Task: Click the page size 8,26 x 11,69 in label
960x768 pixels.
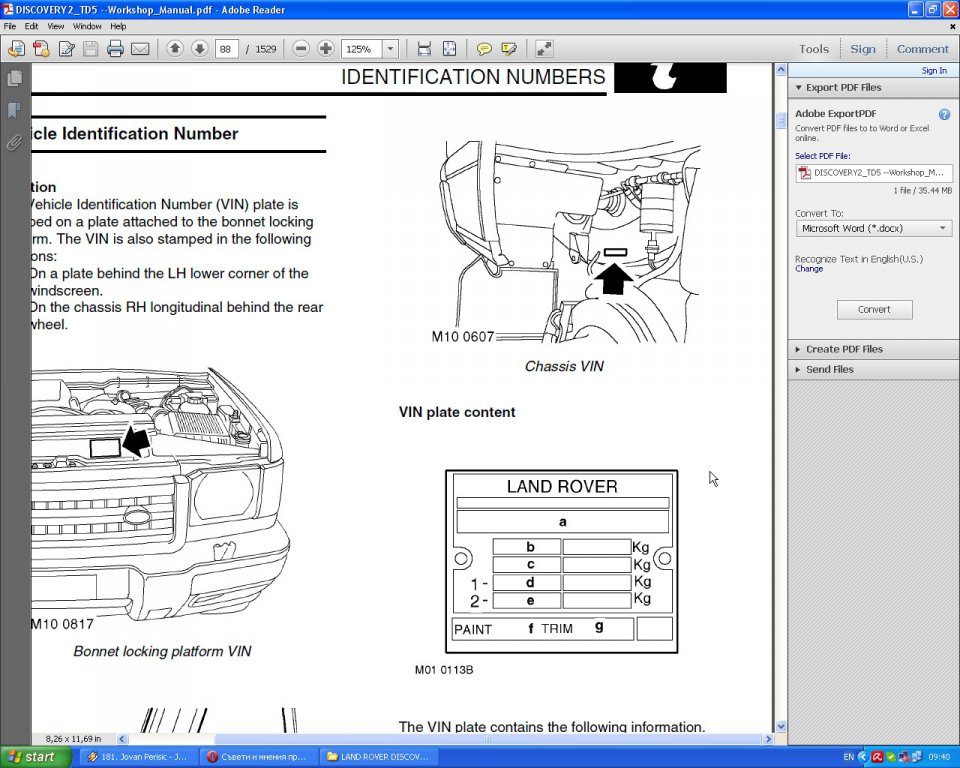Action: pos(73,739)
